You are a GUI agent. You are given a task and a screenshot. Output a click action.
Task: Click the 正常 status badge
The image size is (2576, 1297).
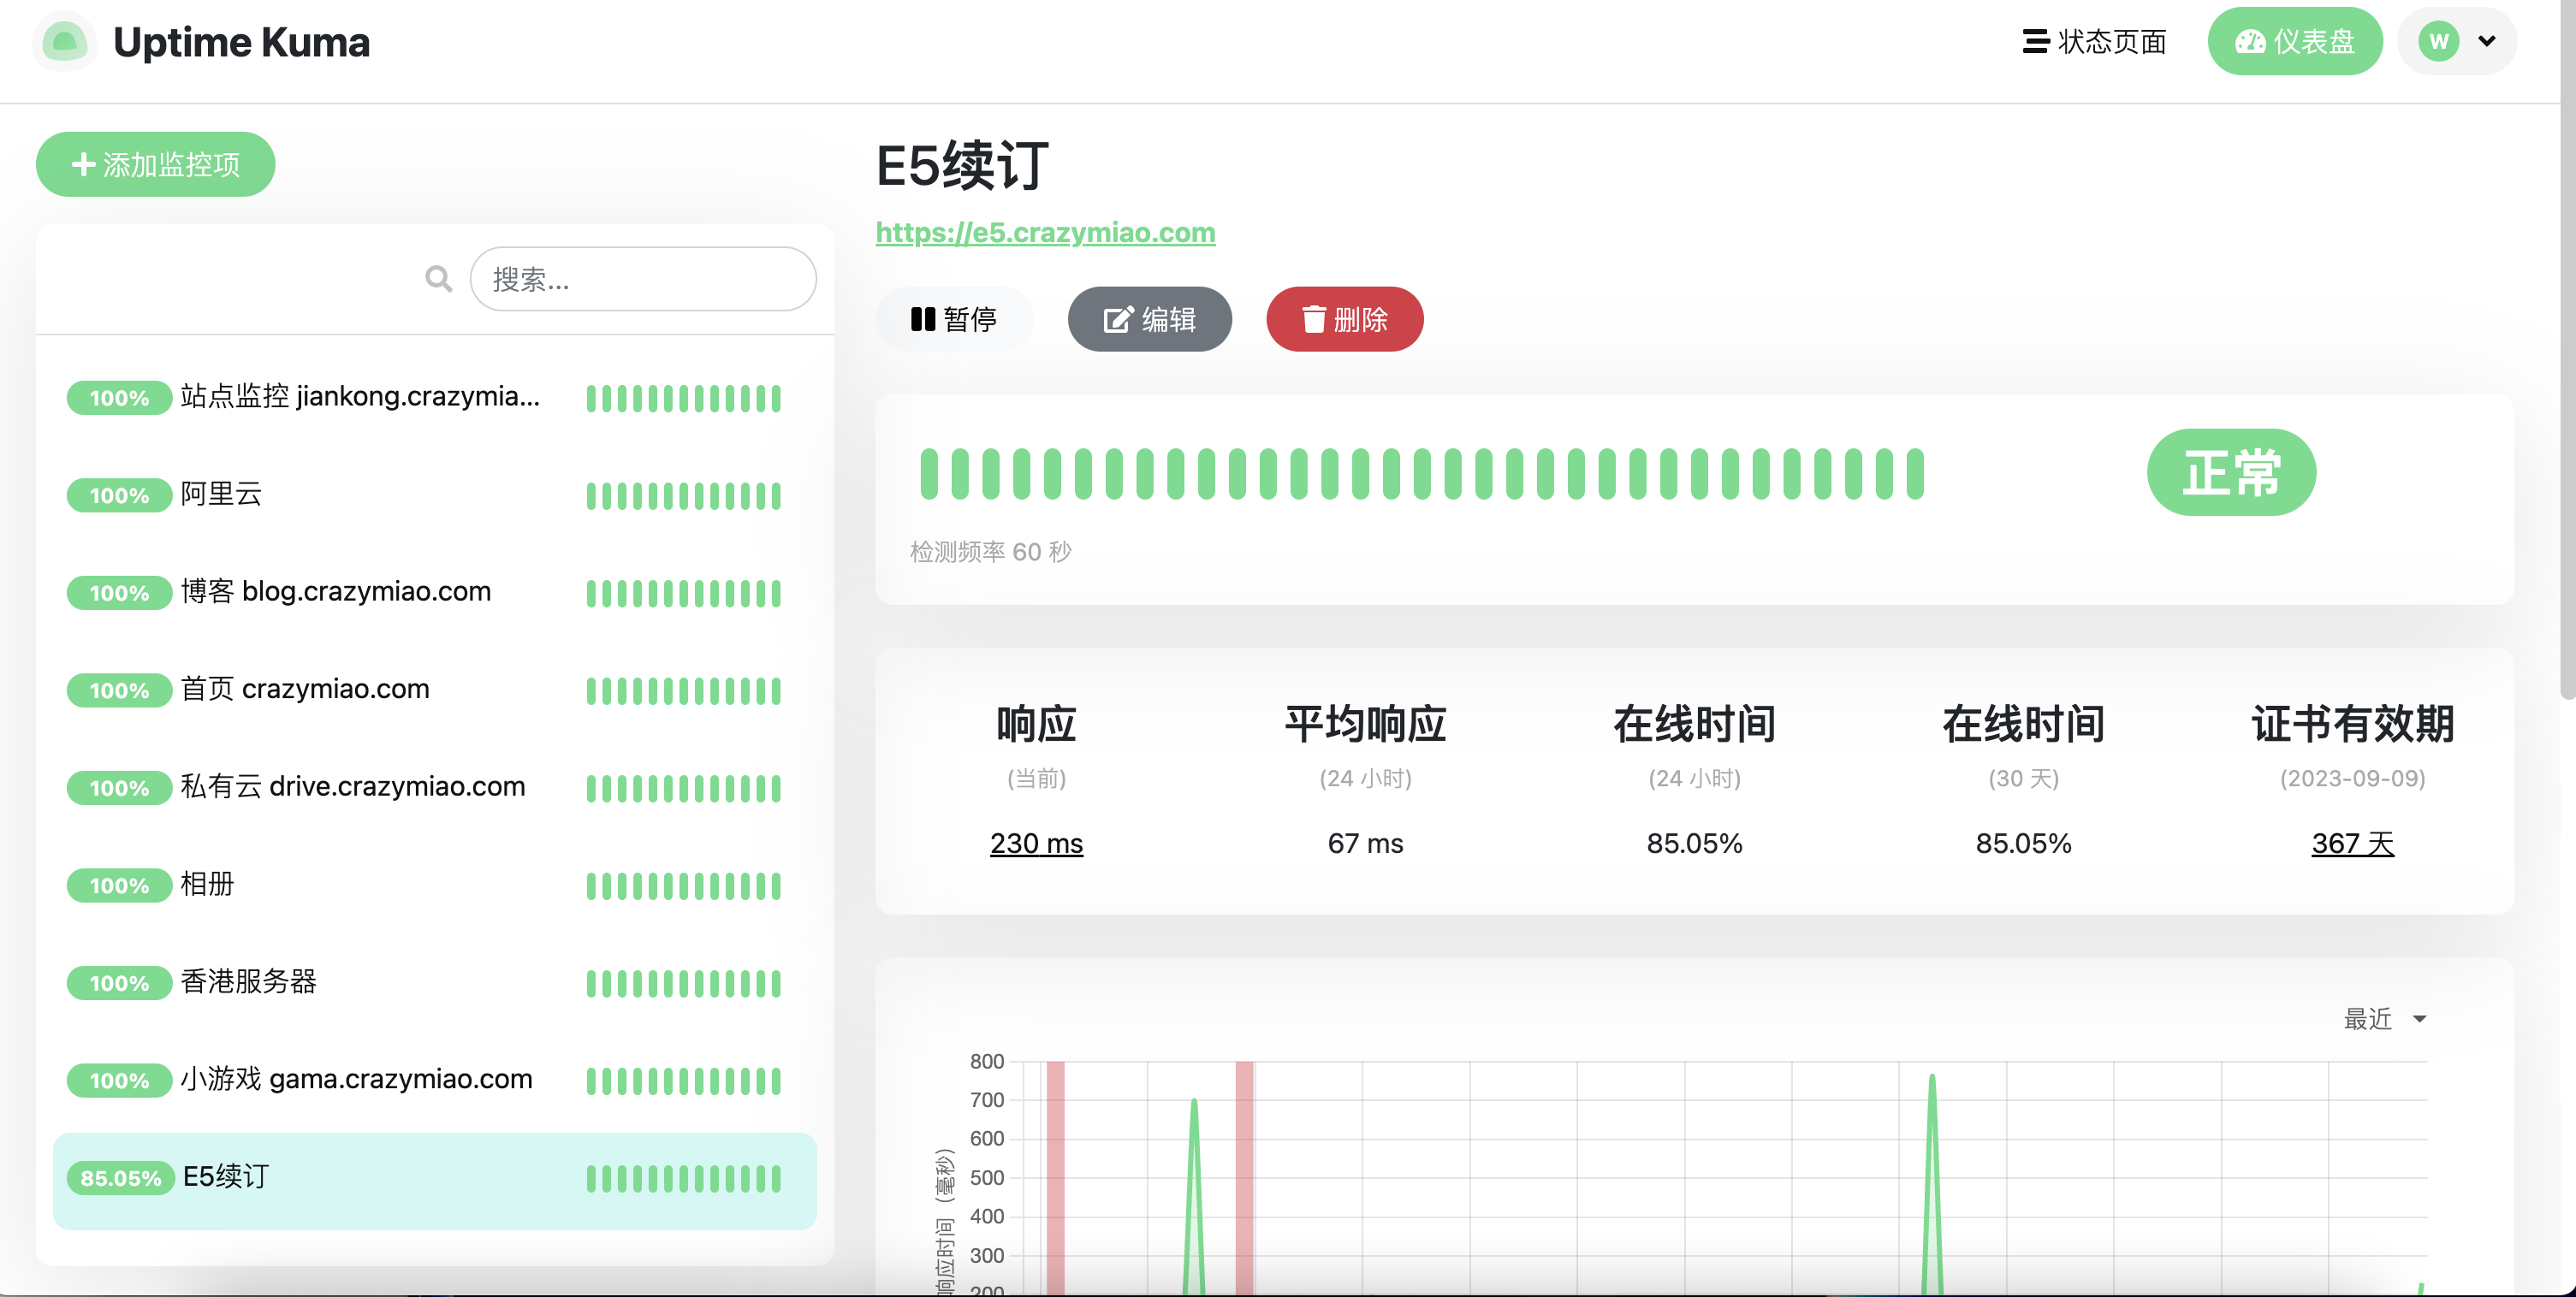pos(2231,472)
